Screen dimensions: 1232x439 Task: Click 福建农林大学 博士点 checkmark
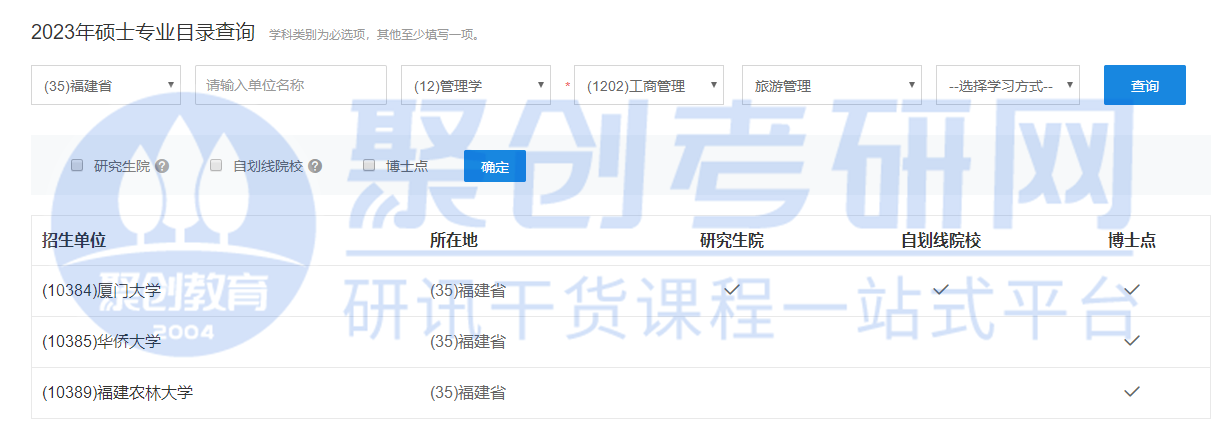[x=1132, y=391]
